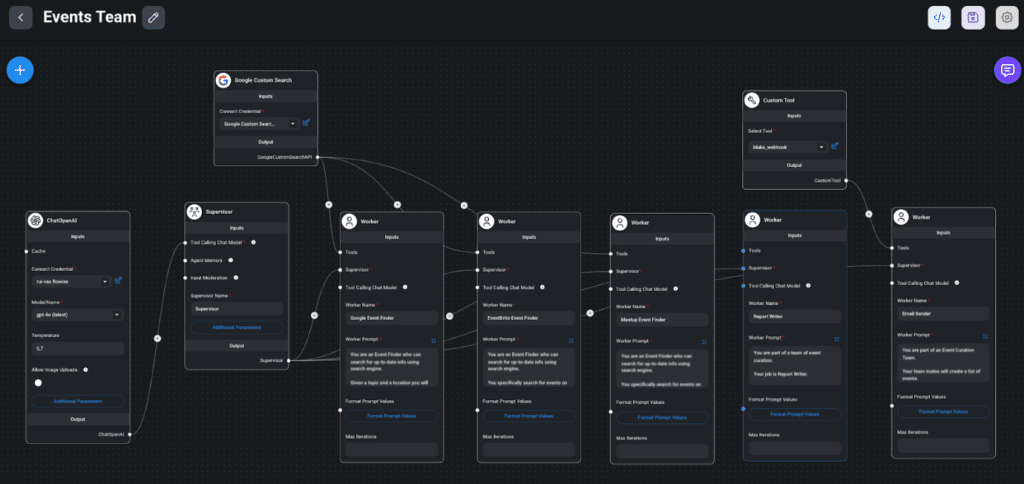The height and width of the screenshot is (484, 1024).
Task: Click Allow Image Uploads info icon
Action: click(x=86, y=370)
